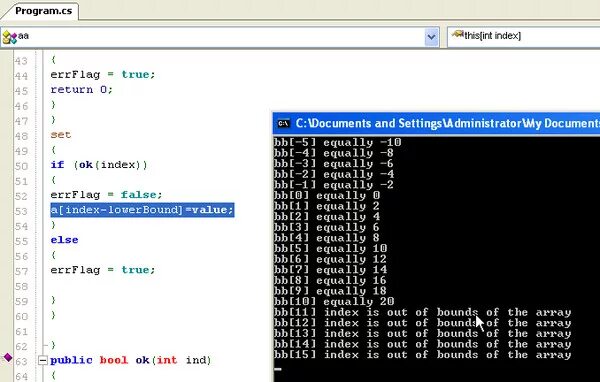Click console line 'bb[-1] equally -2'
This screenshot has height=382, width=600.
[x=334, y=185]
